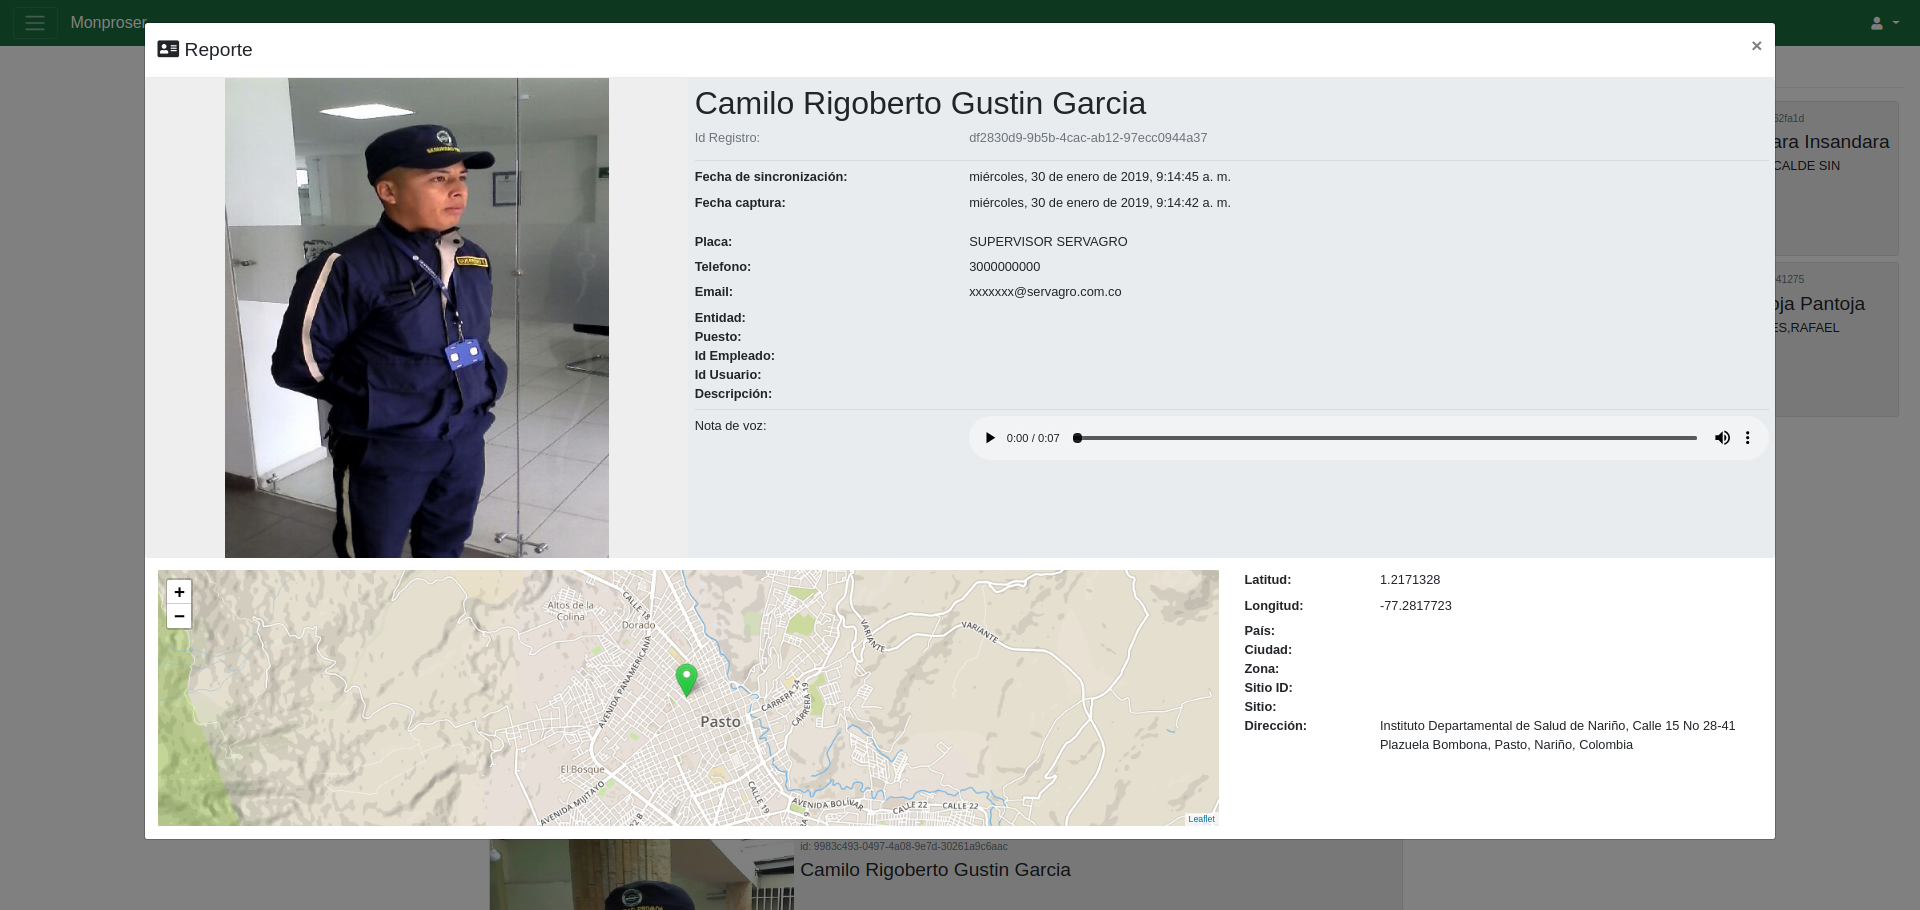Click the Reporte card icon in header
This screenshot has height=910, width=1920.
tap(168, 49)
